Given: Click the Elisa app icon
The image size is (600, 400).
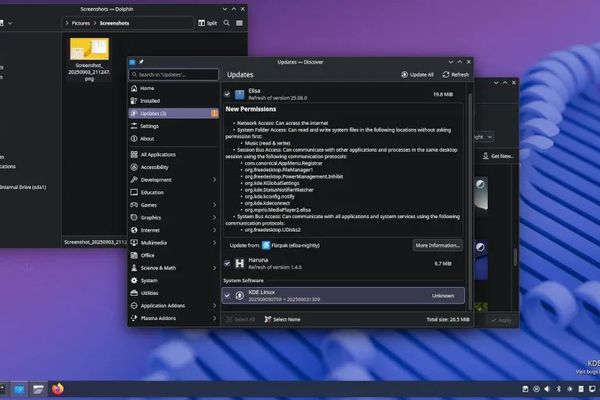Looking at the screenshot, I should 240,94.
